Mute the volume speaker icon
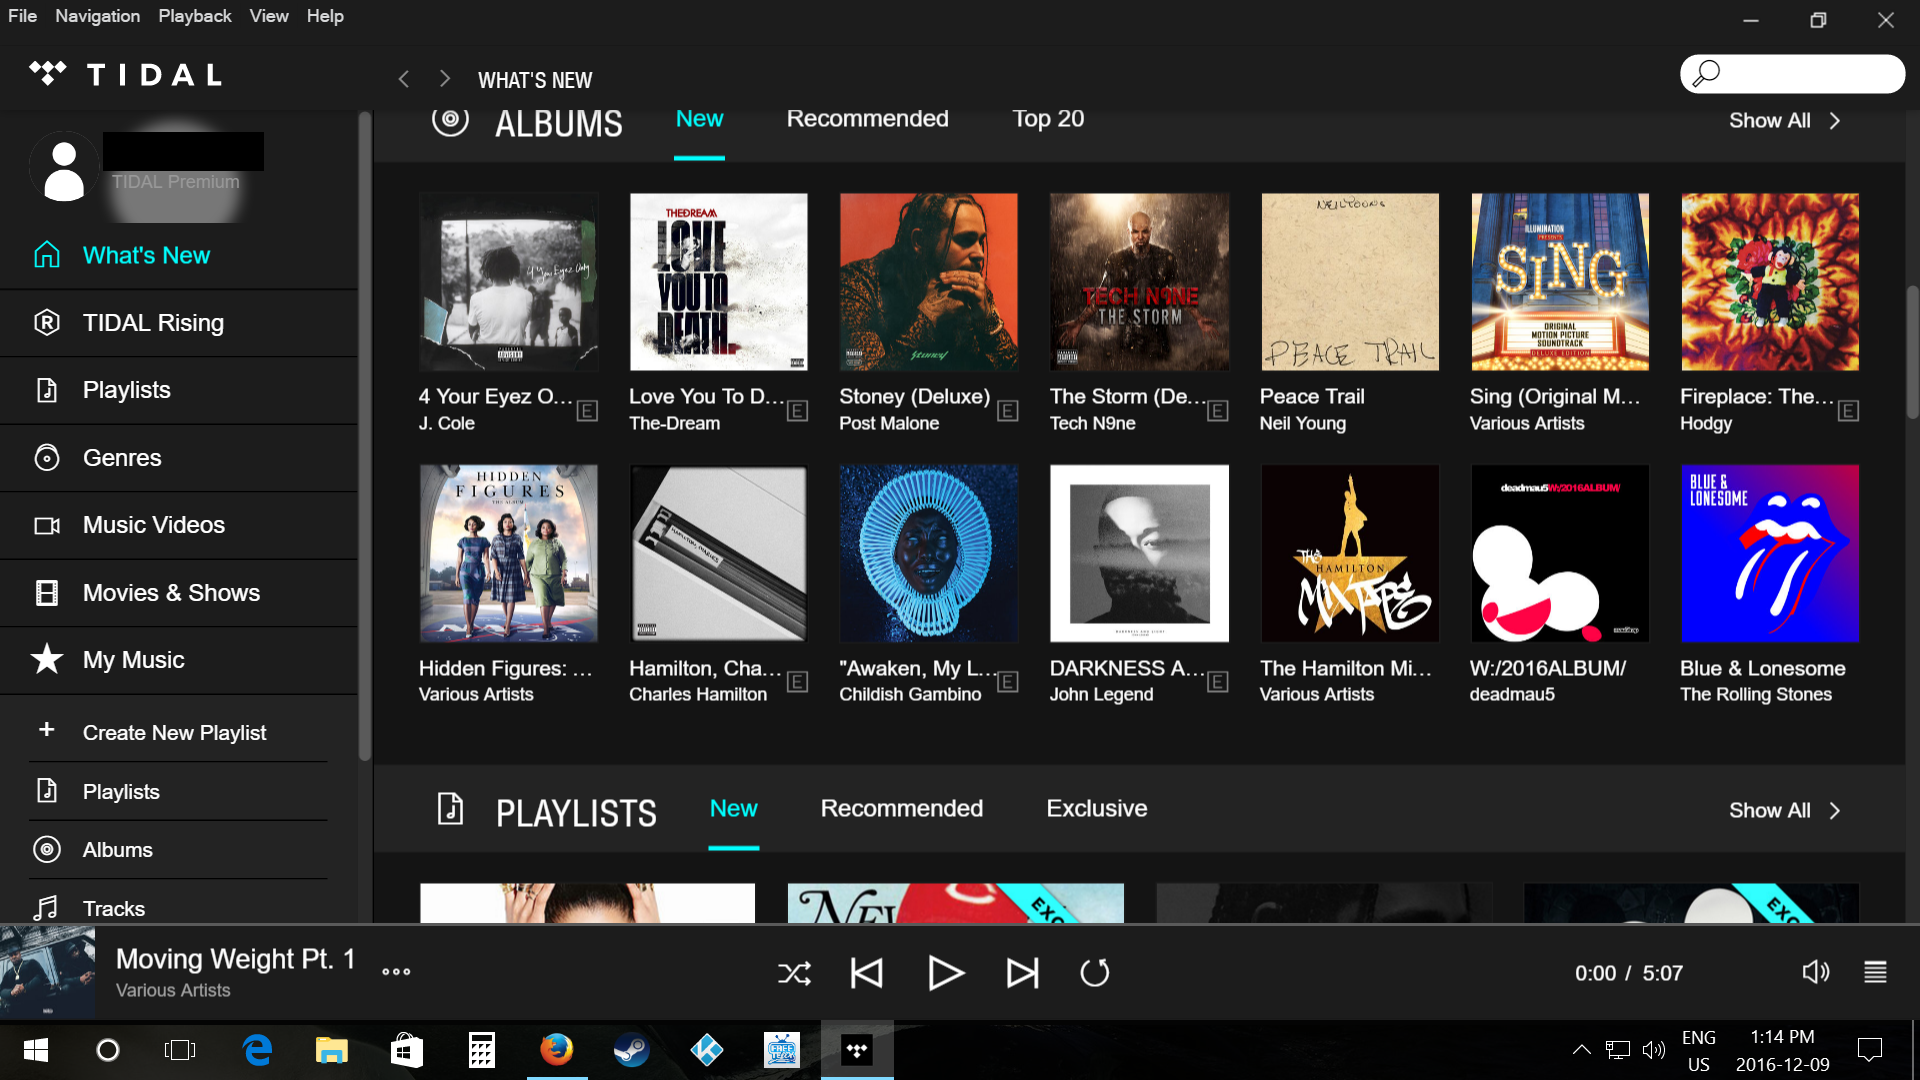 coord(1815,972)
